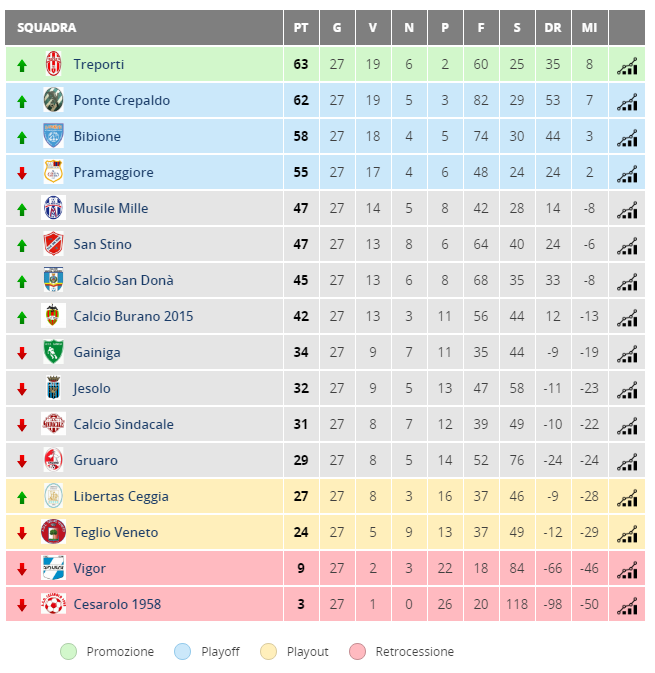Click the green Promozione legend circle
655x673 pixels.
pos(68,651)
